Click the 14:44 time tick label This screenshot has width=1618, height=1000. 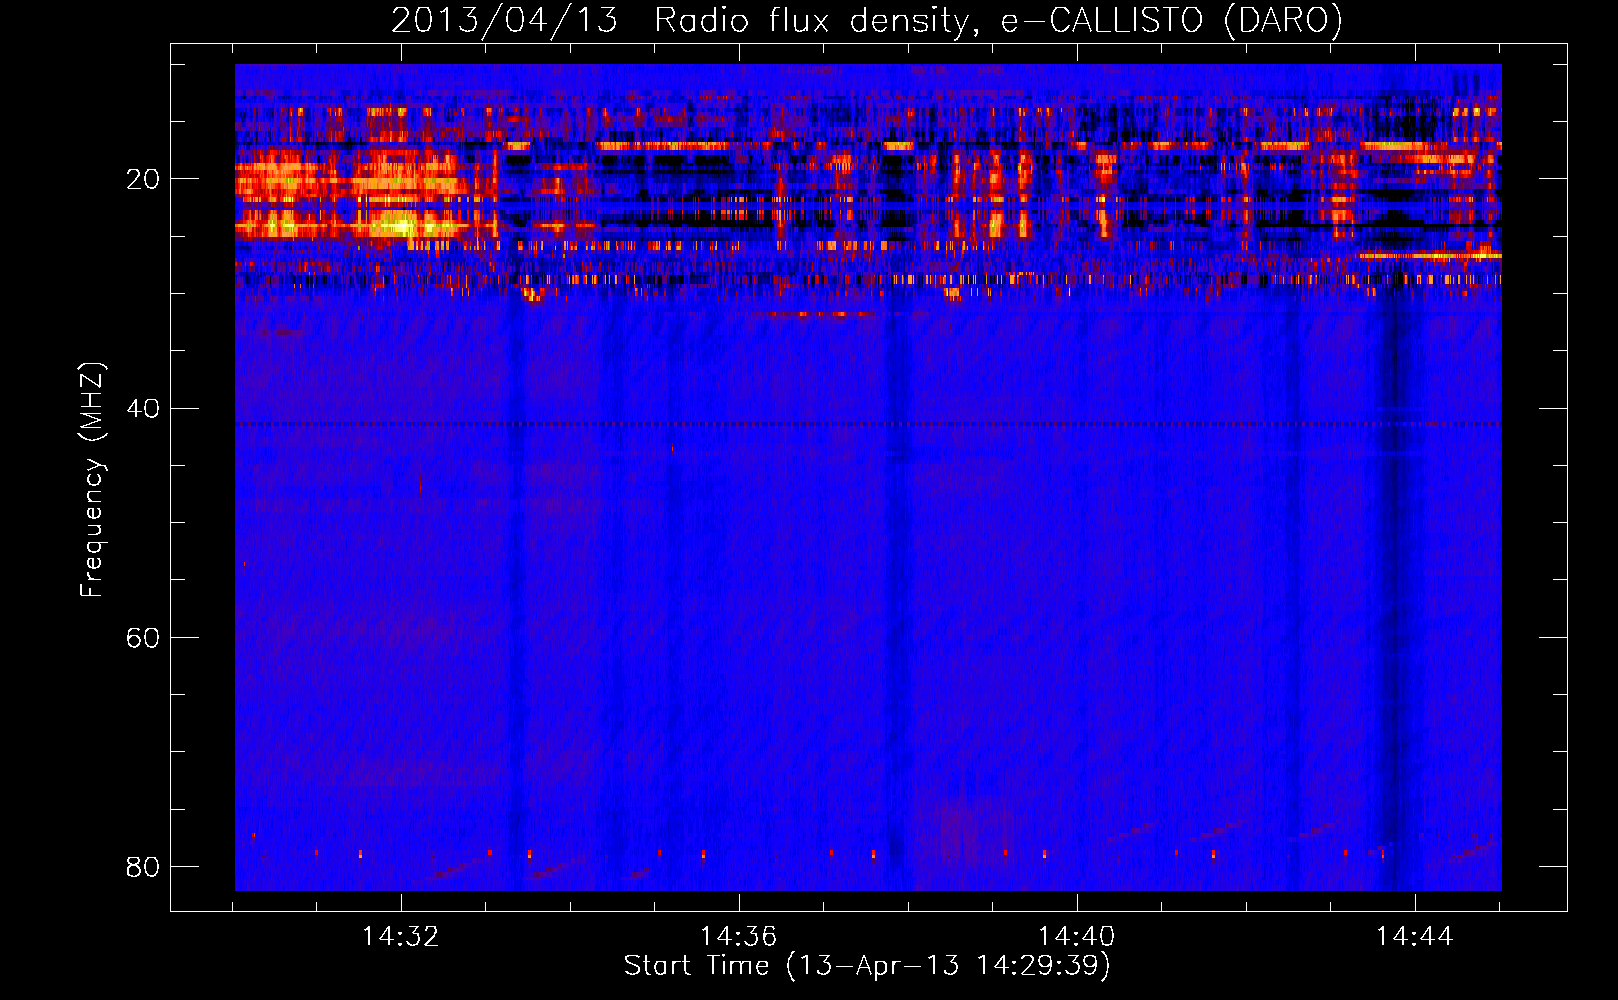pos(1414,936)
